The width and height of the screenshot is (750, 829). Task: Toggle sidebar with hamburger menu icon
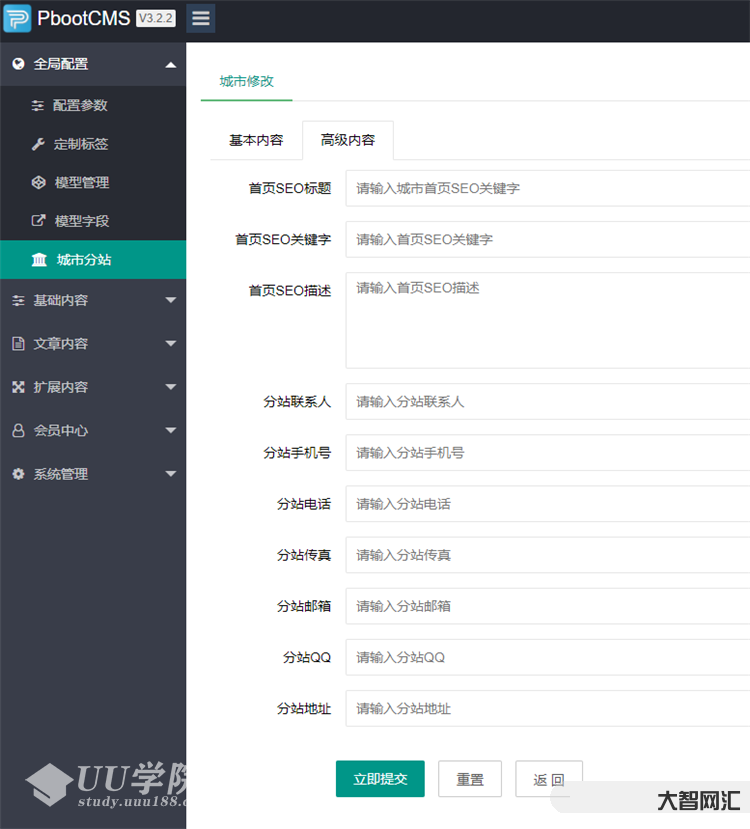[x=200, y=18]
